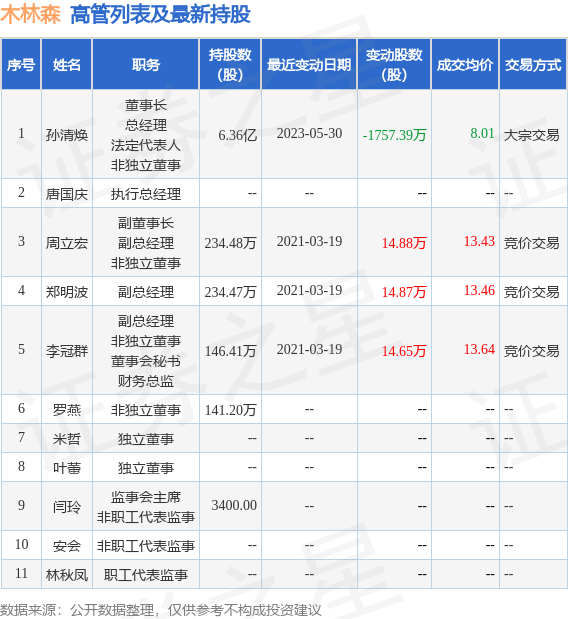Click the 8.01 average price
568x619 pixels.
pos(482,133)
